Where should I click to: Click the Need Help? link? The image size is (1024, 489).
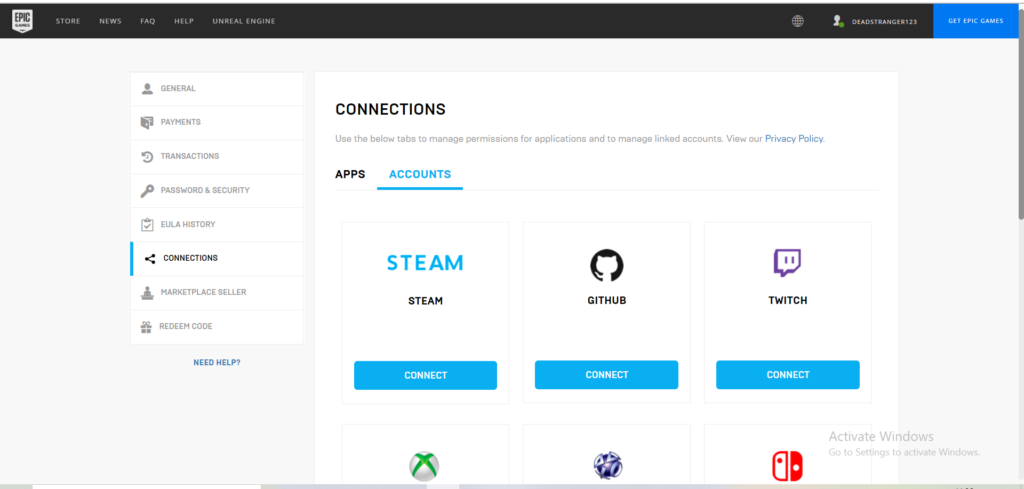coord(217,362)
